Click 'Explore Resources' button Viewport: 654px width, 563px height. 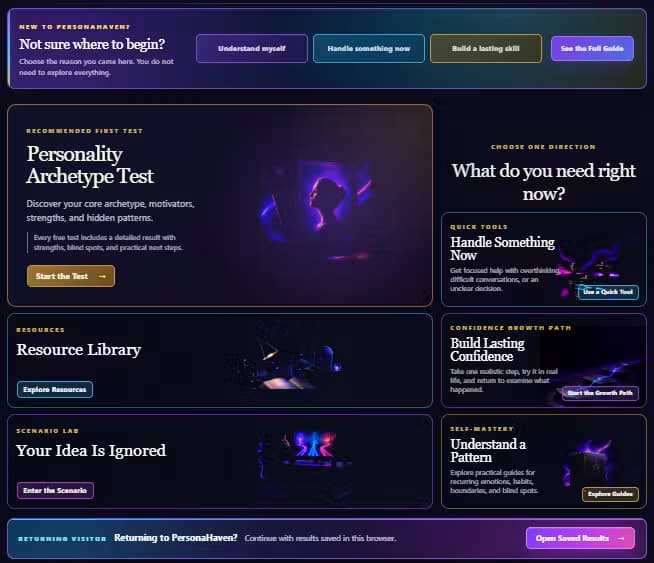click(x=55, y=389)
